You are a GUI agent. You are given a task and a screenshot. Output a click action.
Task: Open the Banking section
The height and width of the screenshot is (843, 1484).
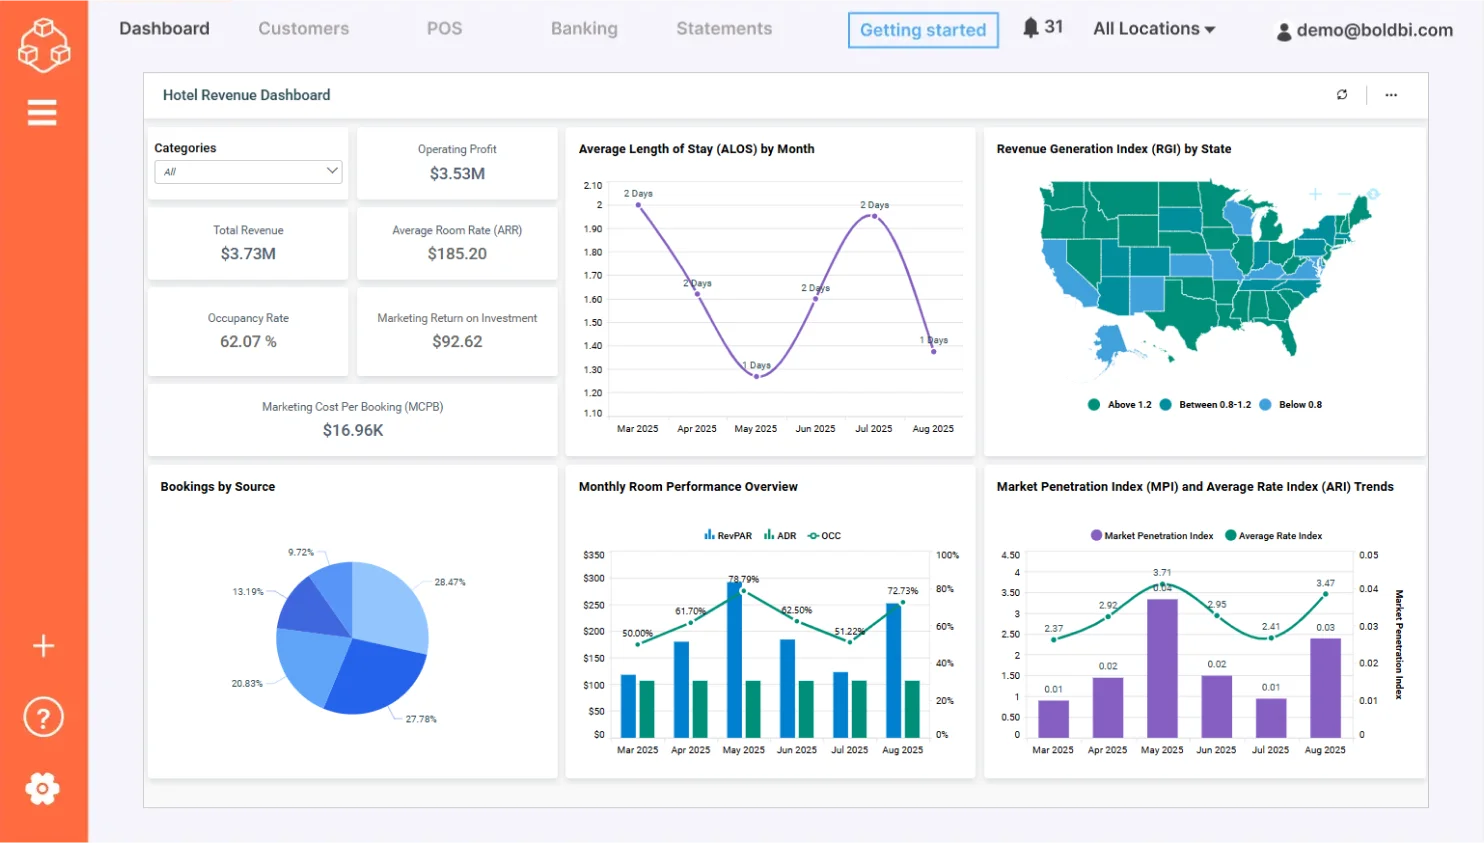[584, 29]
